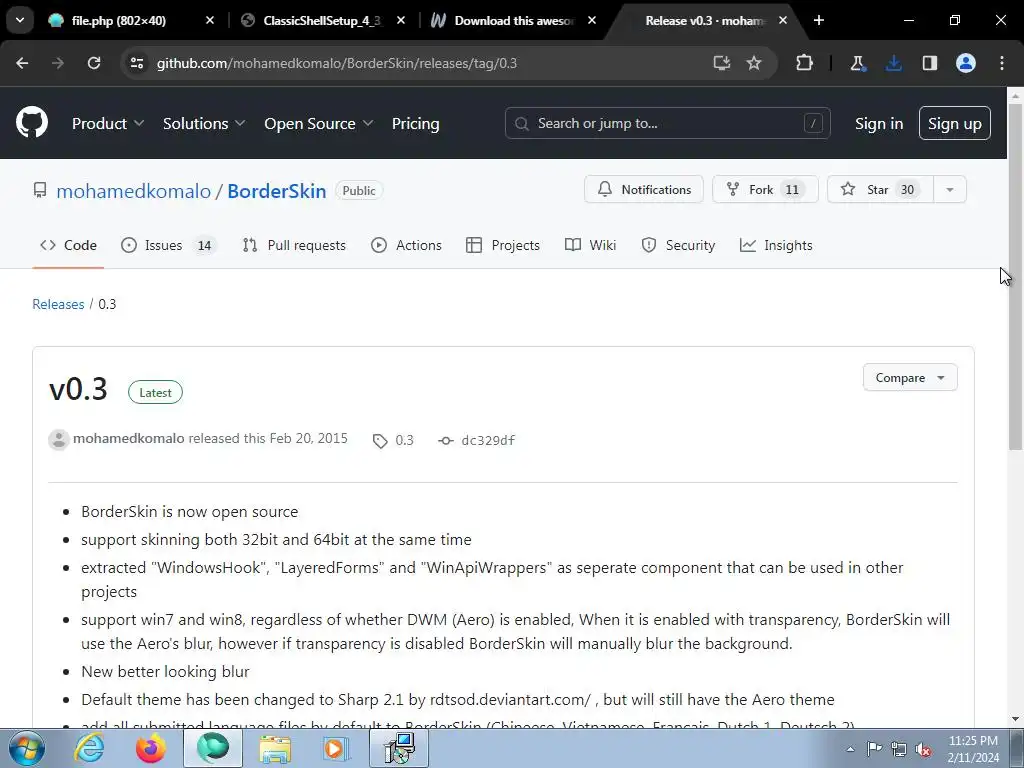Screen dimensions: 1024x768
Task: Open a new tab with plus button
Action: [819, 20]
